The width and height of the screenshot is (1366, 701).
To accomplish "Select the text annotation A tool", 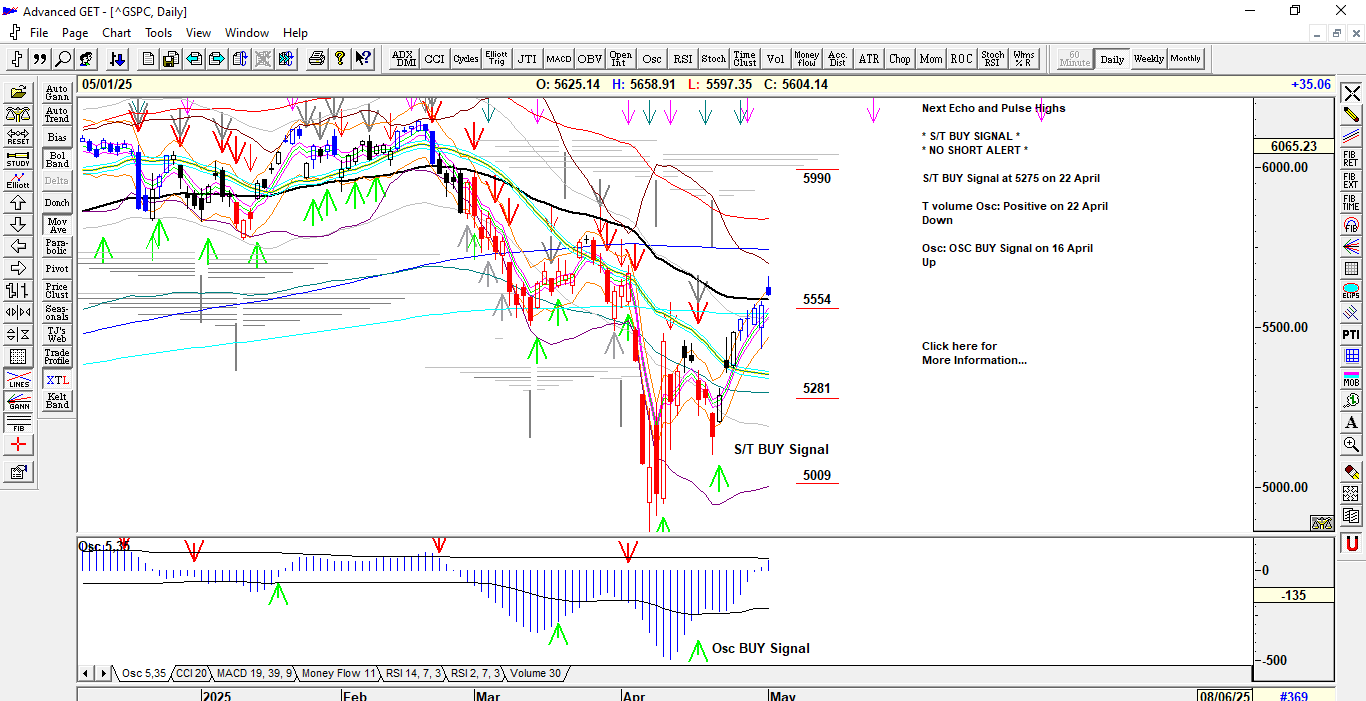I will (1351, 422).
